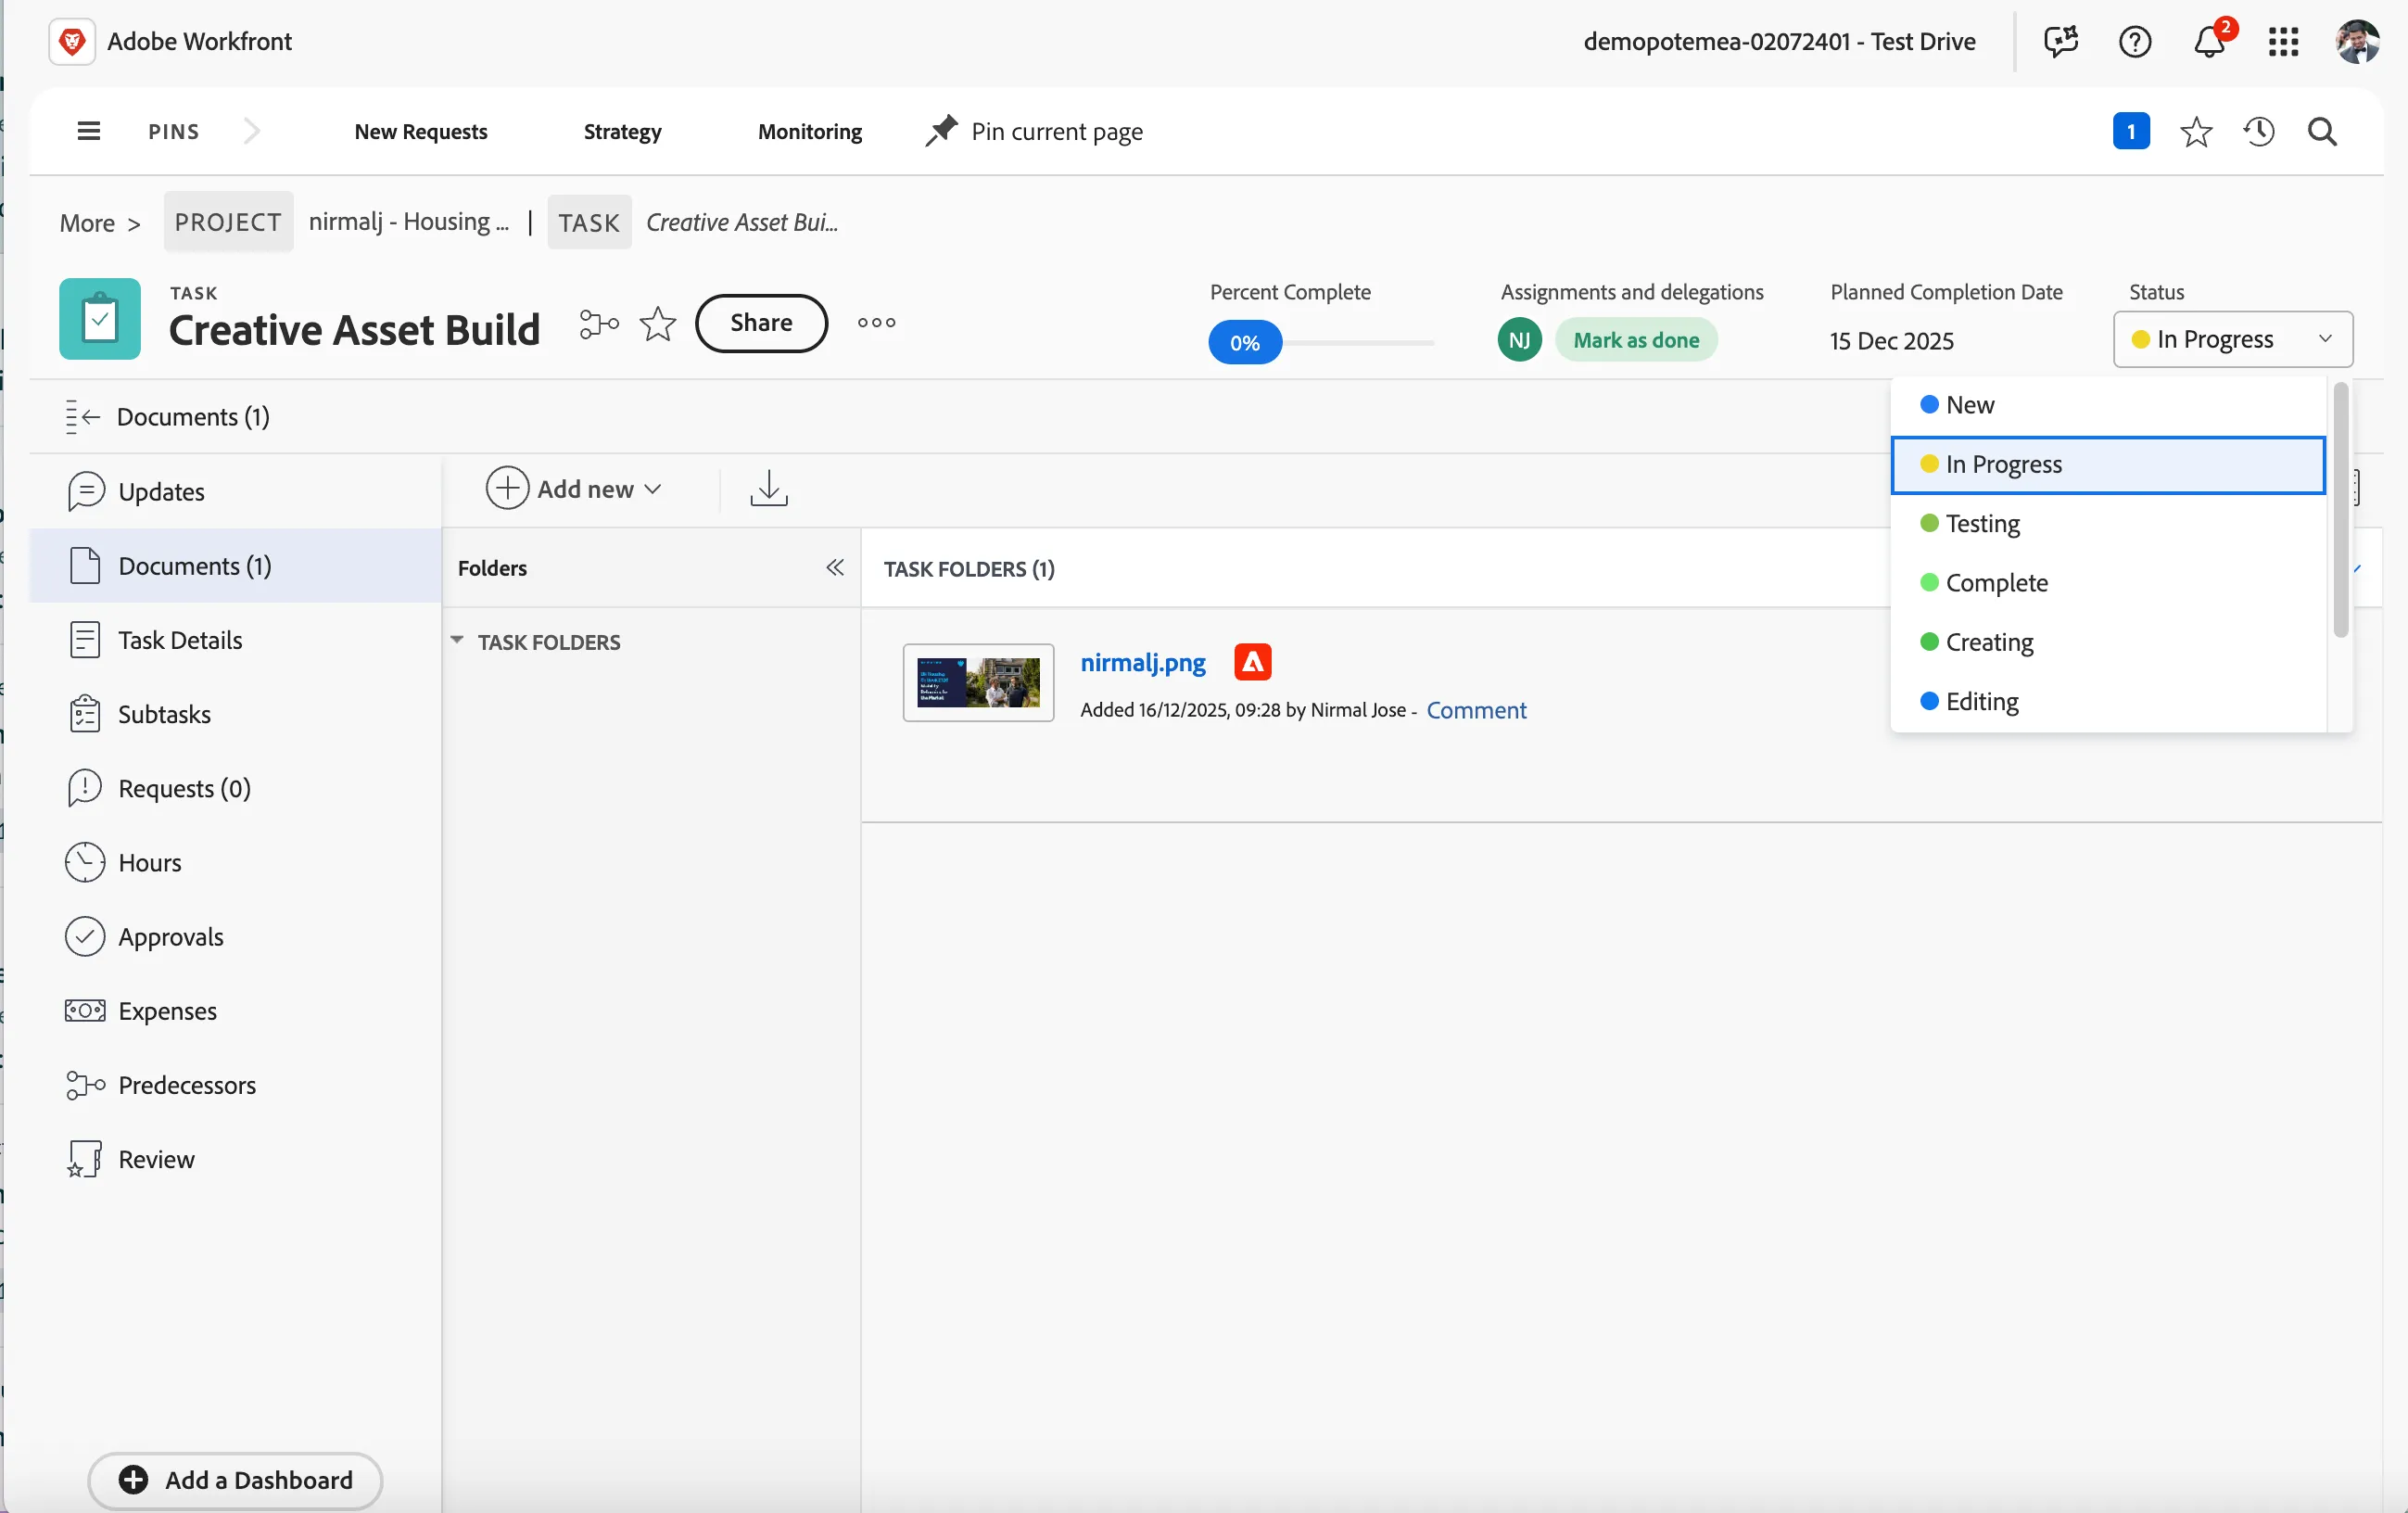This screenshot has width=2408, height=1513.
Task: Collapse the TASK FOLDERS tree triangle
Action: tap(457, 641)
